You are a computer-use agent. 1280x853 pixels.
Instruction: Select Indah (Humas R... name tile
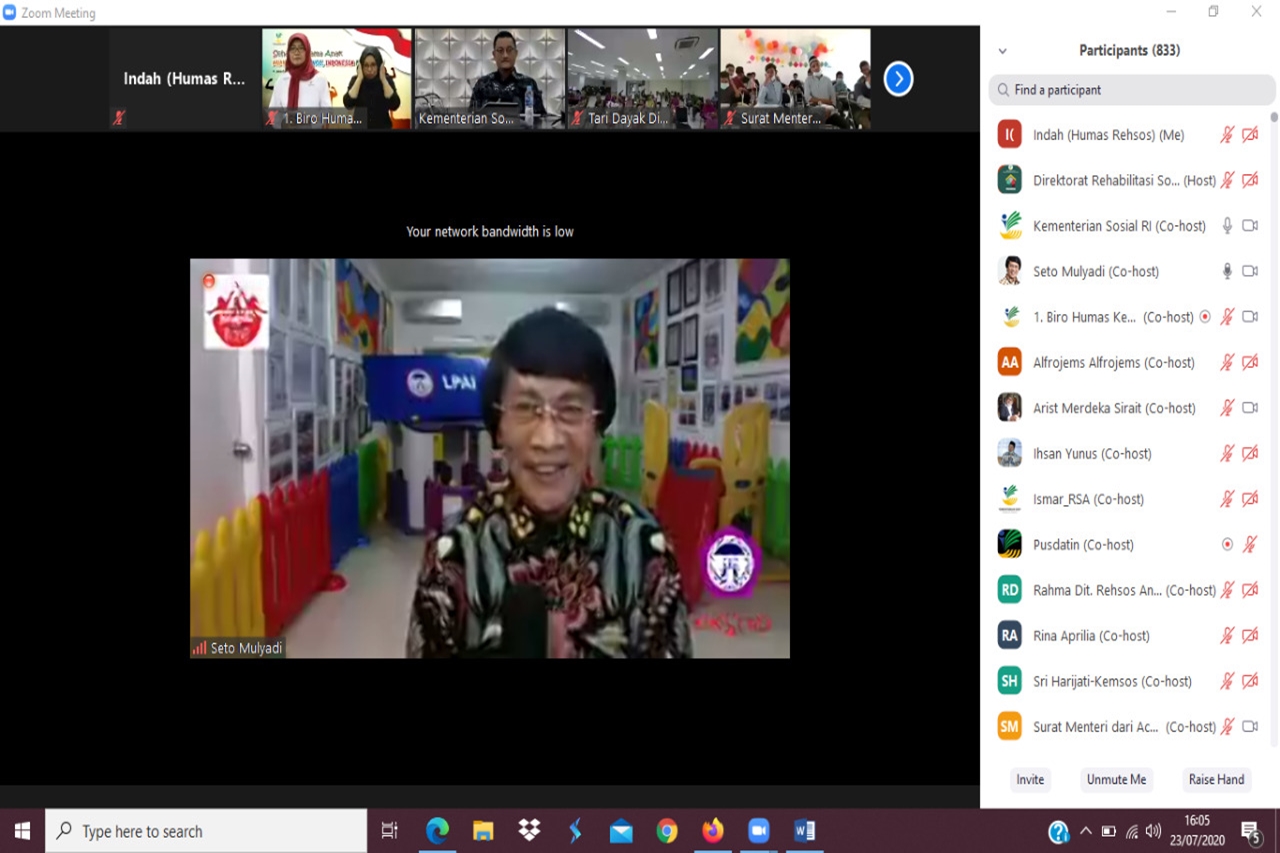(x=184, y=78)
